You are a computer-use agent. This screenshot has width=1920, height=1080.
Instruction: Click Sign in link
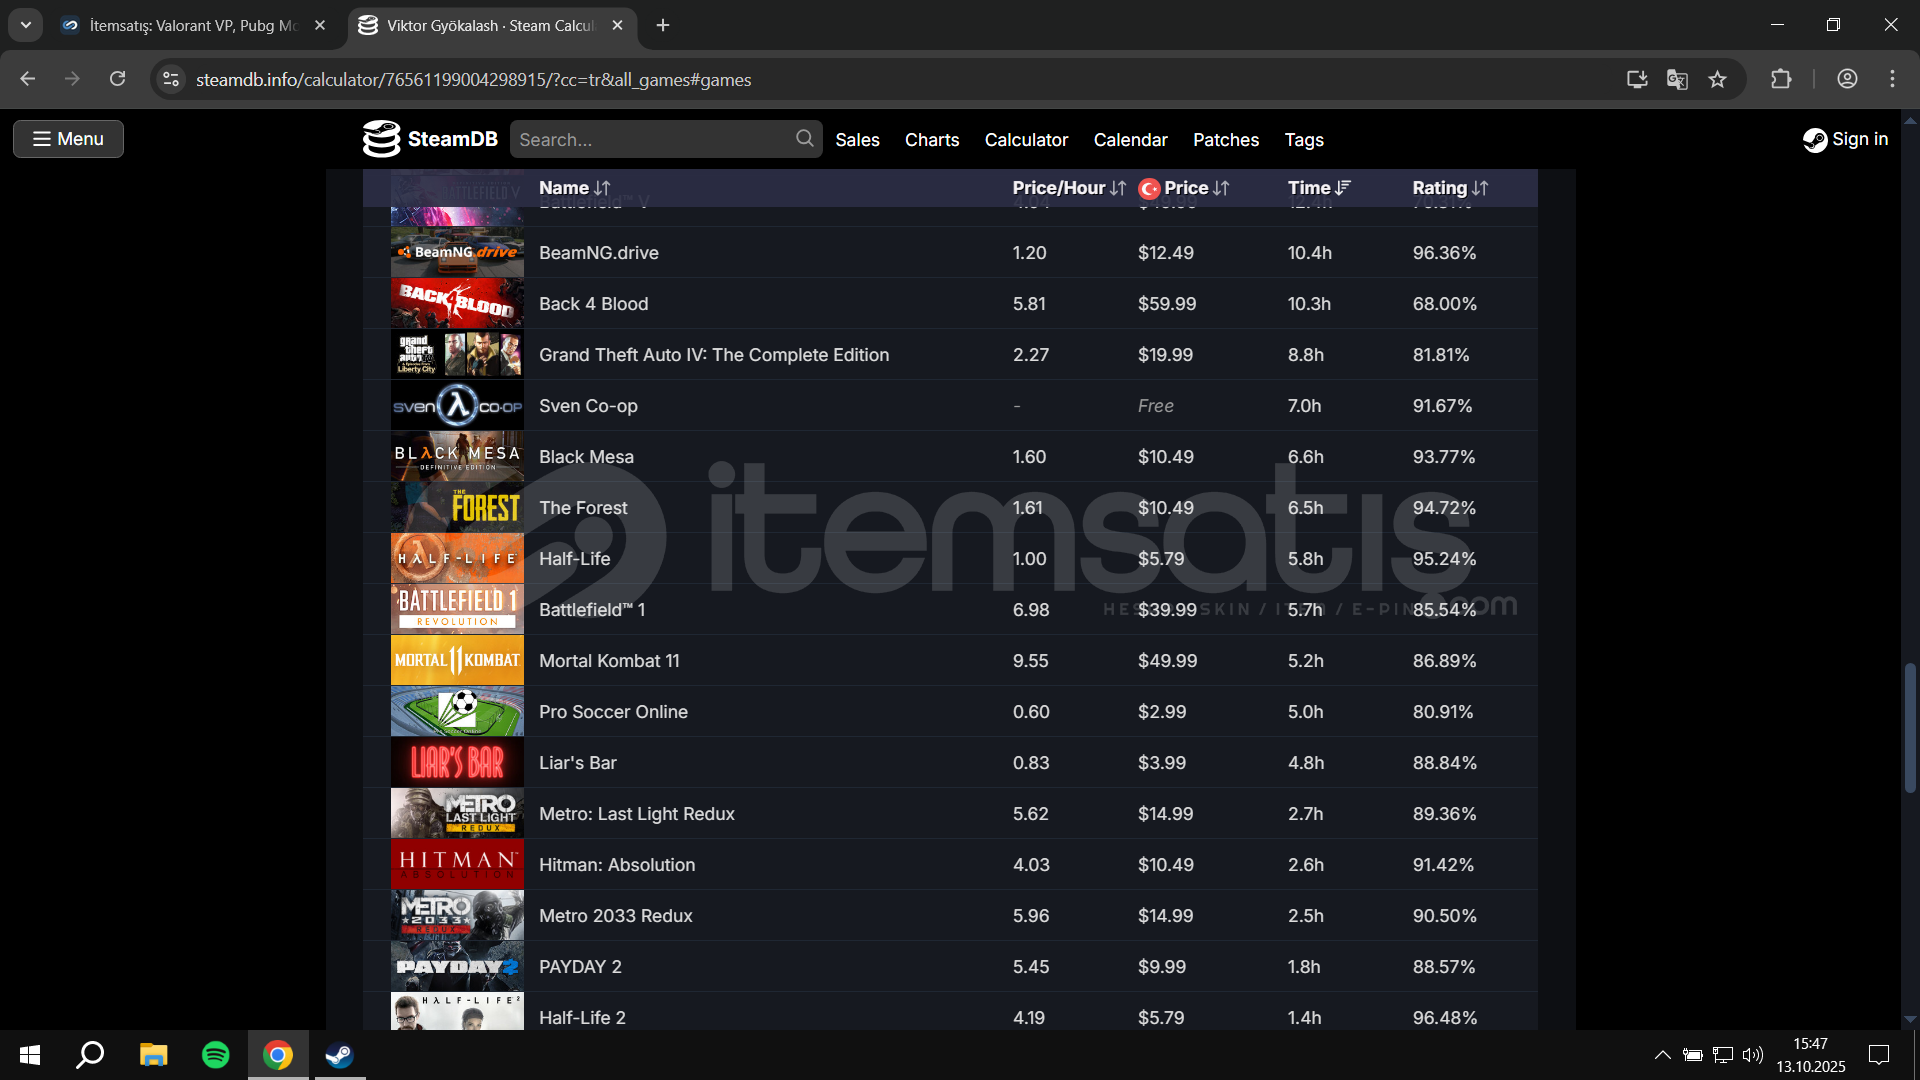1846,139
